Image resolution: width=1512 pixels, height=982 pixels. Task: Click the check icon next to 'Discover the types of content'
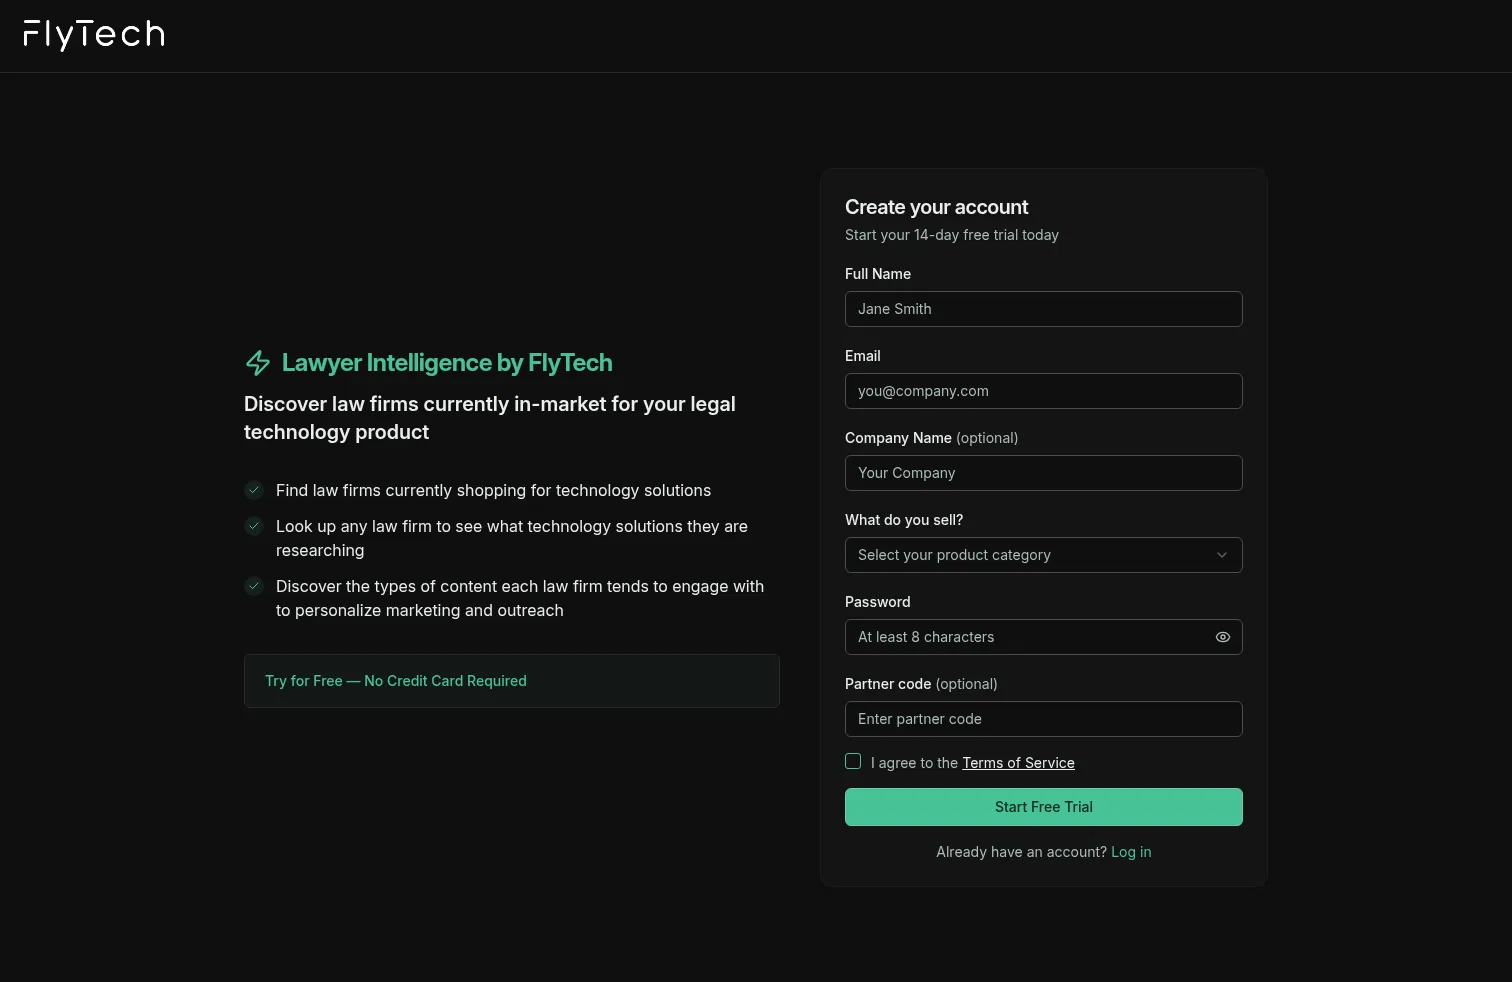(254, 586)
